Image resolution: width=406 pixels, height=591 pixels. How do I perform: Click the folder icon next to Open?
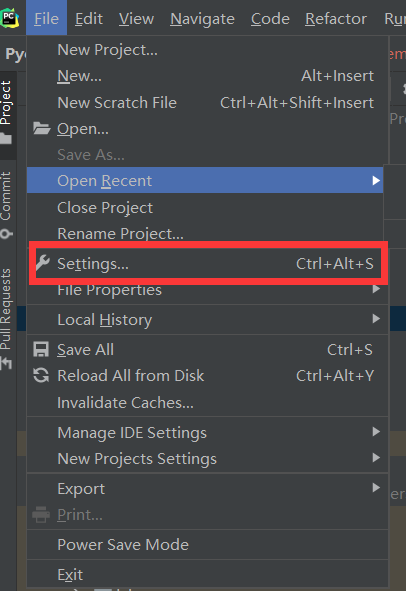tap(41, 129)
